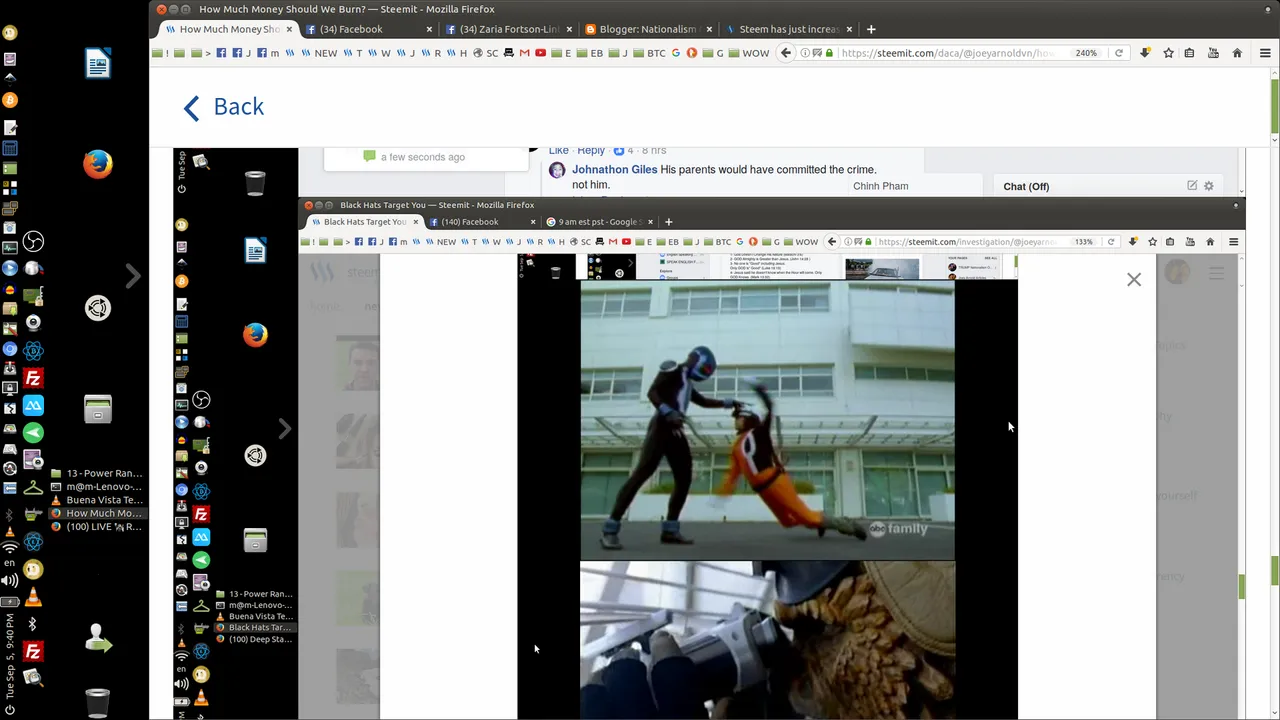Bookmark this page with the star
Image resolution: width=1280 pixels, height=720 pixels.
click(x=1168, y=53)
